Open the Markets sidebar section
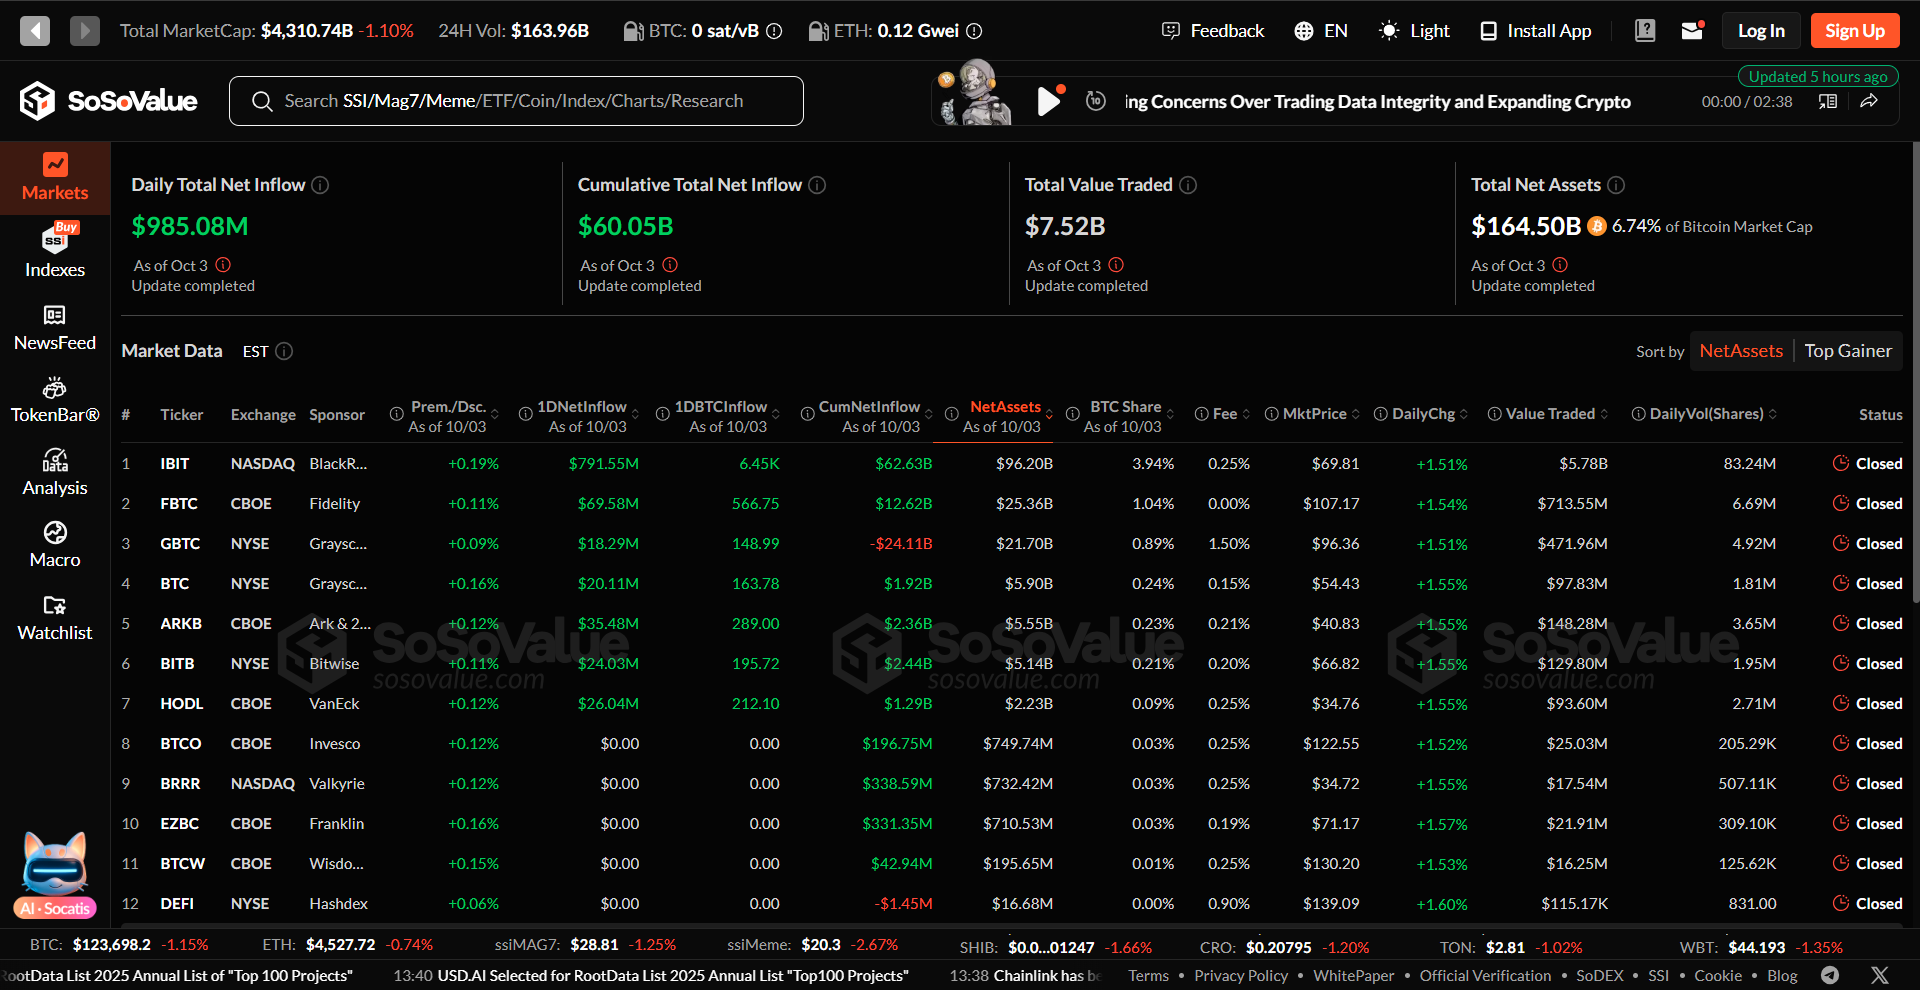This screenshot has height=990, width=1920. [x=55, y=178]
